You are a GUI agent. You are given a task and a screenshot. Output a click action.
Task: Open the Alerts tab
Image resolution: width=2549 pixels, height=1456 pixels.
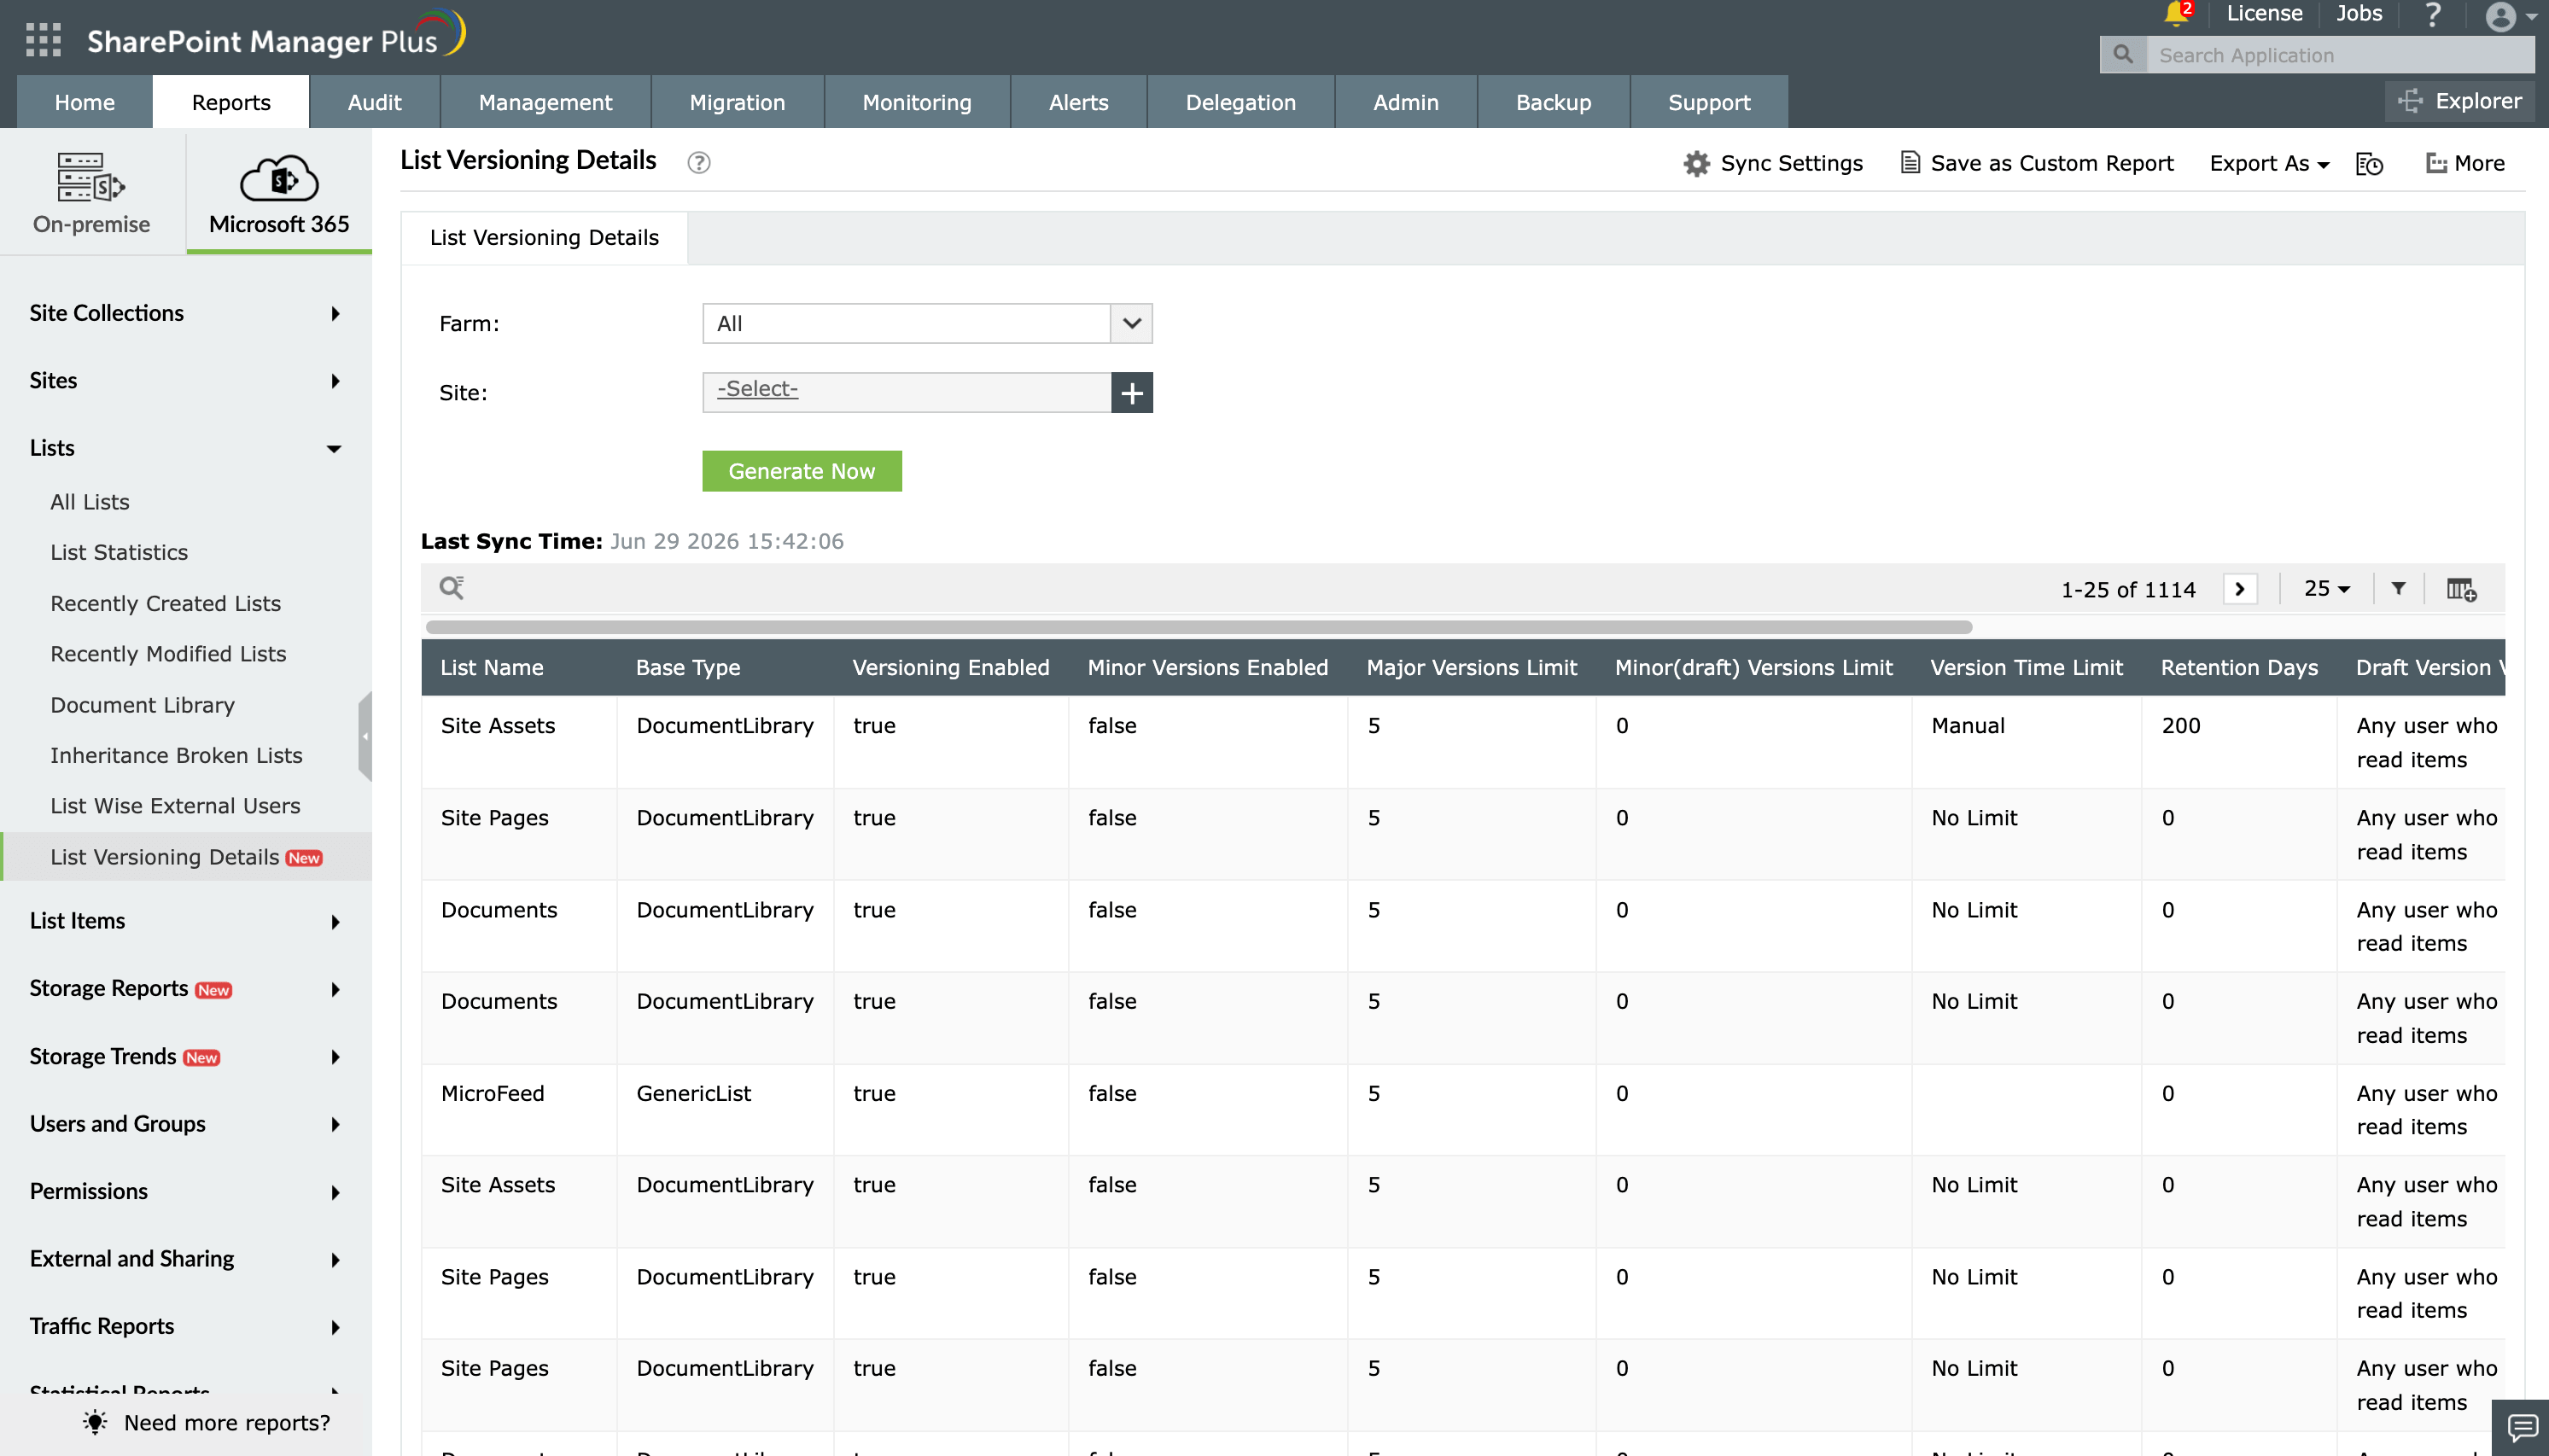pyautogui.click(x=1078, y=102)
